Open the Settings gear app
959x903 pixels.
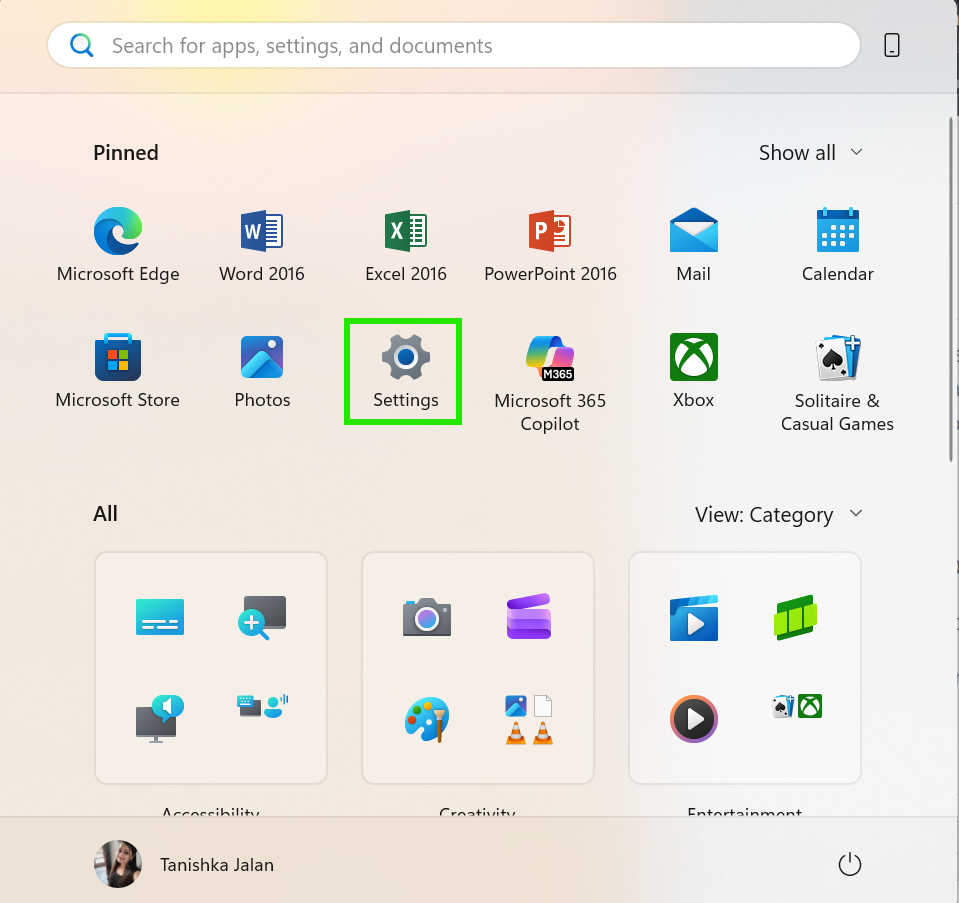(403, 371)
